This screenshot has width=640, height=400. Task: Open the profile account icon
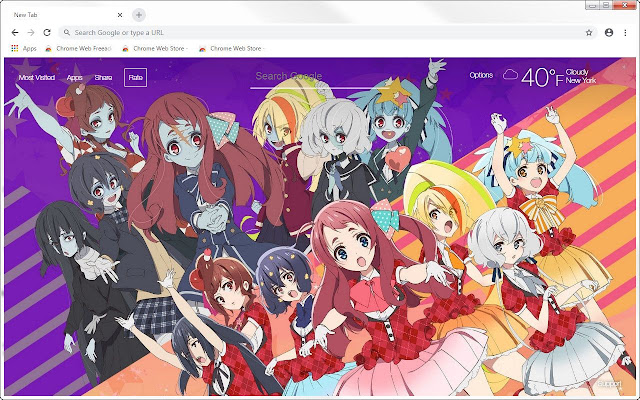(609, 33)
